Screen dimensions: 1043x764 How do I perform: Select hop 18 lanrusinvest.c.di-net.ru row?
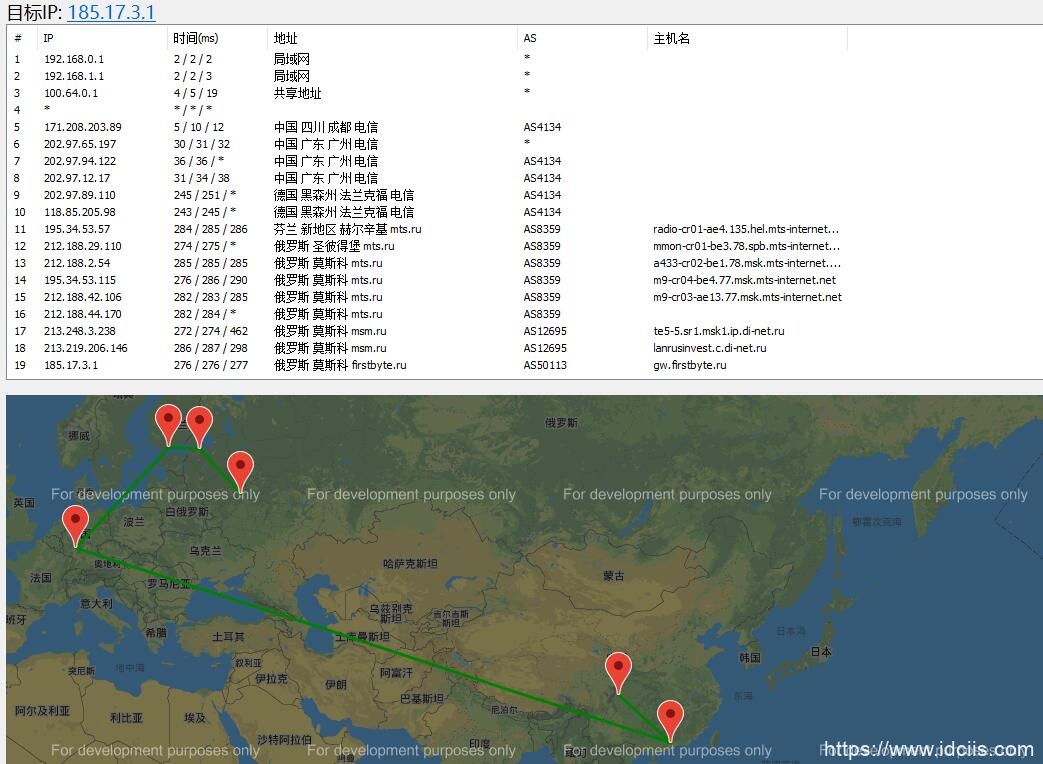(300, 348)
